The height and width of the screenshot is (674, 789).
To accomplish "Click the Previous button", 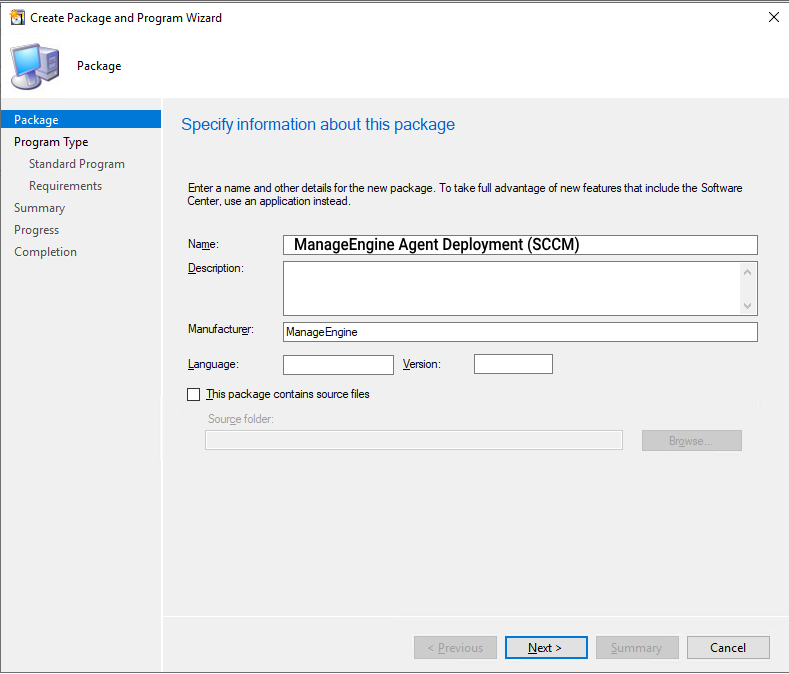I will [455, 648].
